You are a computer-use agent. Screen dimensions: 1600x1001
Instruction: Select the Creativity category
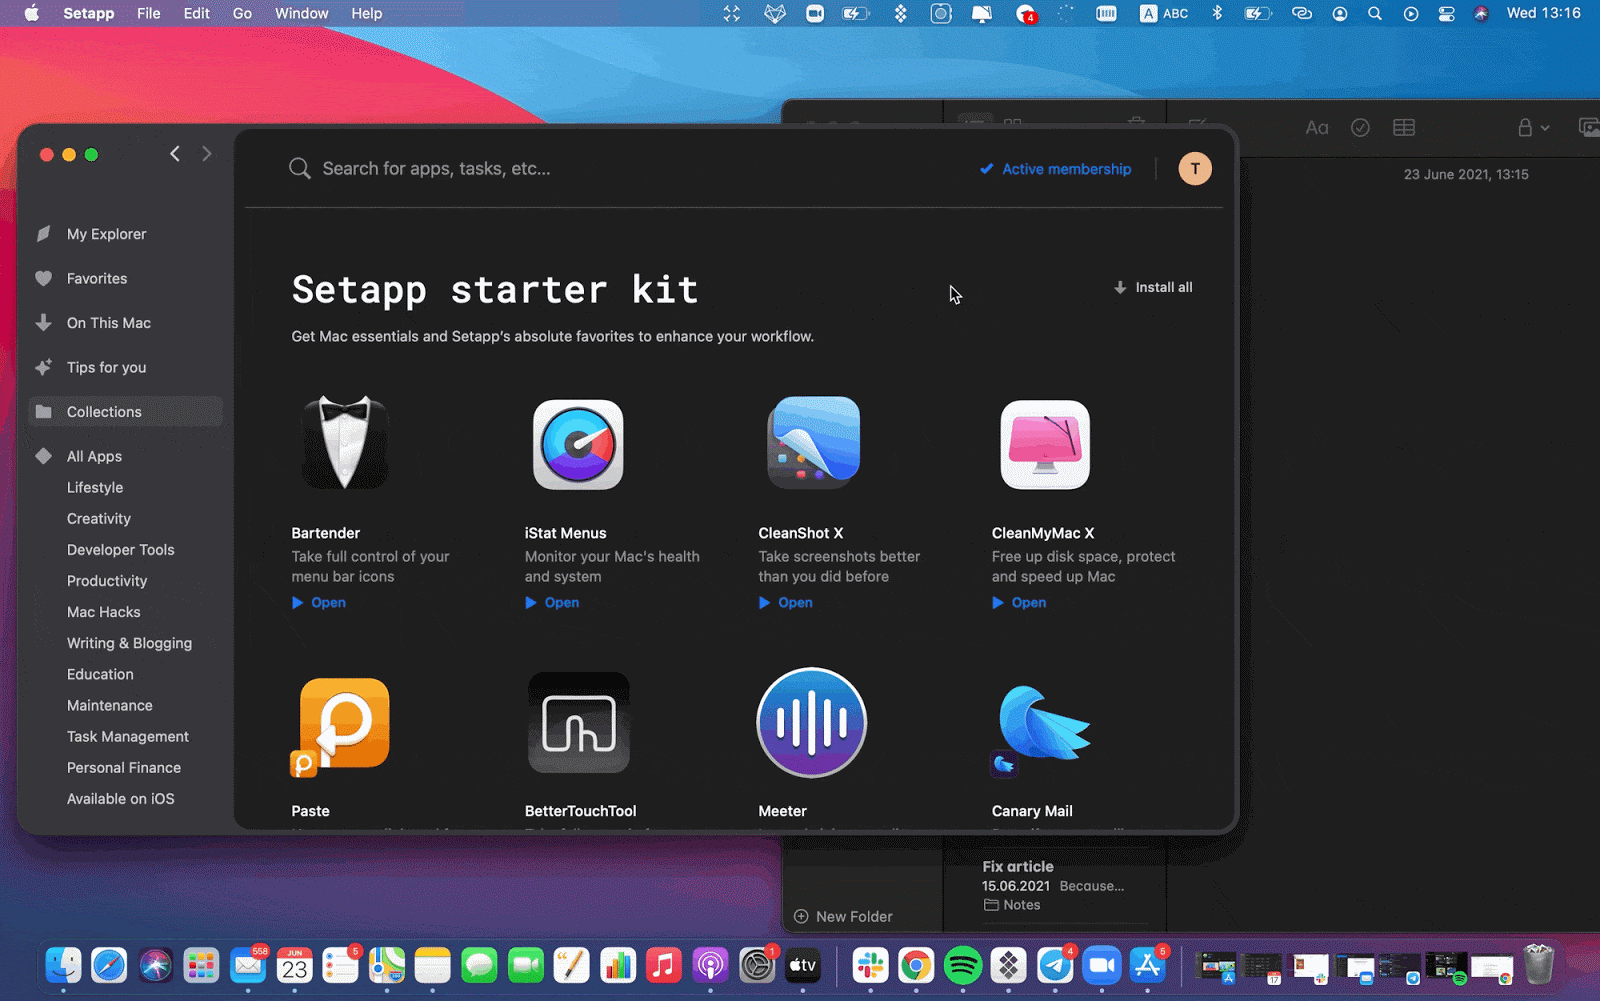(x=99, y=518)
